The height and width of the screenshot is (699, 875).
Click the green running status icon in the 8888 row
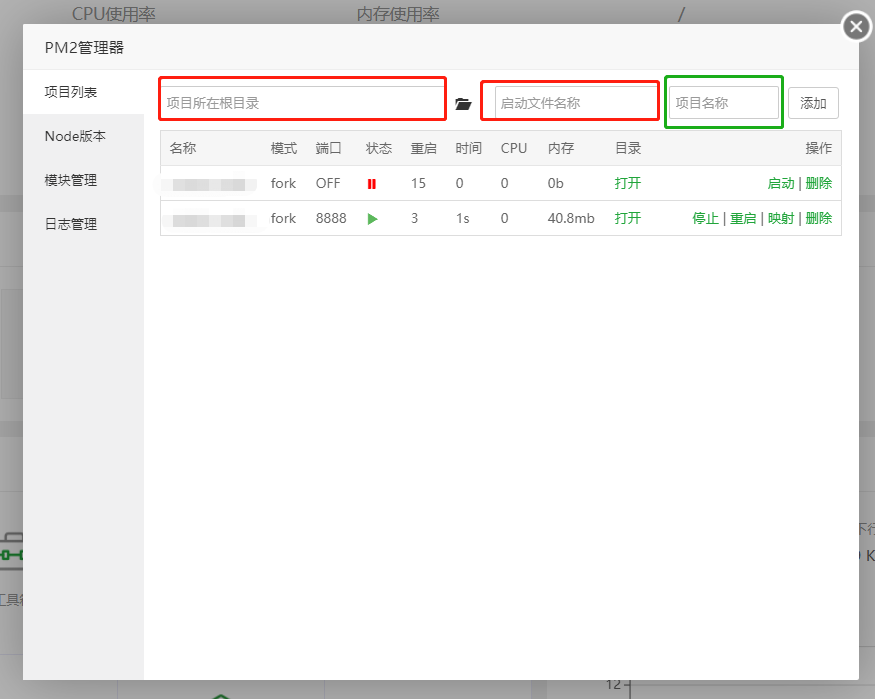[x=373, y=219]
